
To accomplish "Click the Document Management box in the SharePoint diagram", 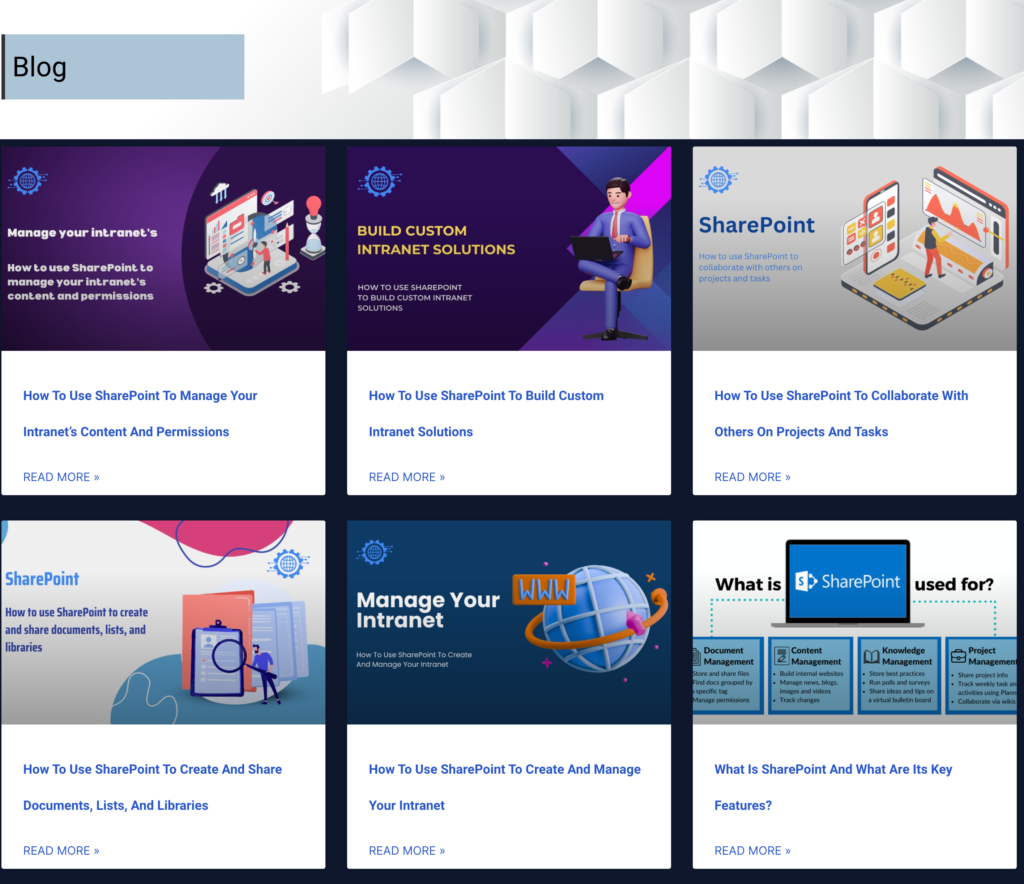I will pyautogui.click(x=728, y=675).
